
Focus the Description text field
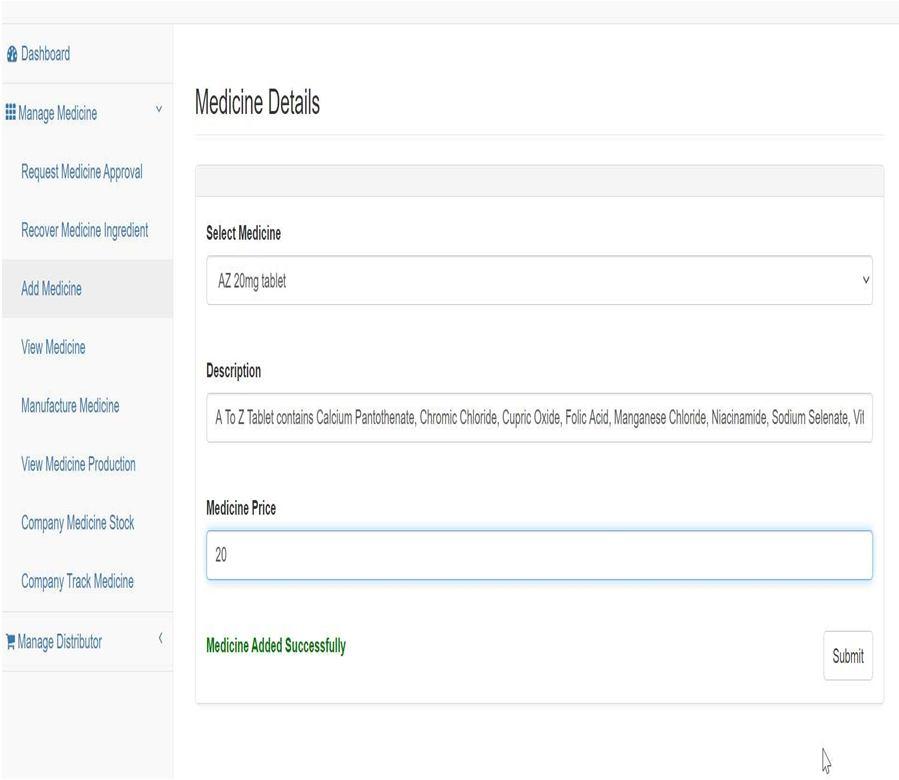[539, 418]
